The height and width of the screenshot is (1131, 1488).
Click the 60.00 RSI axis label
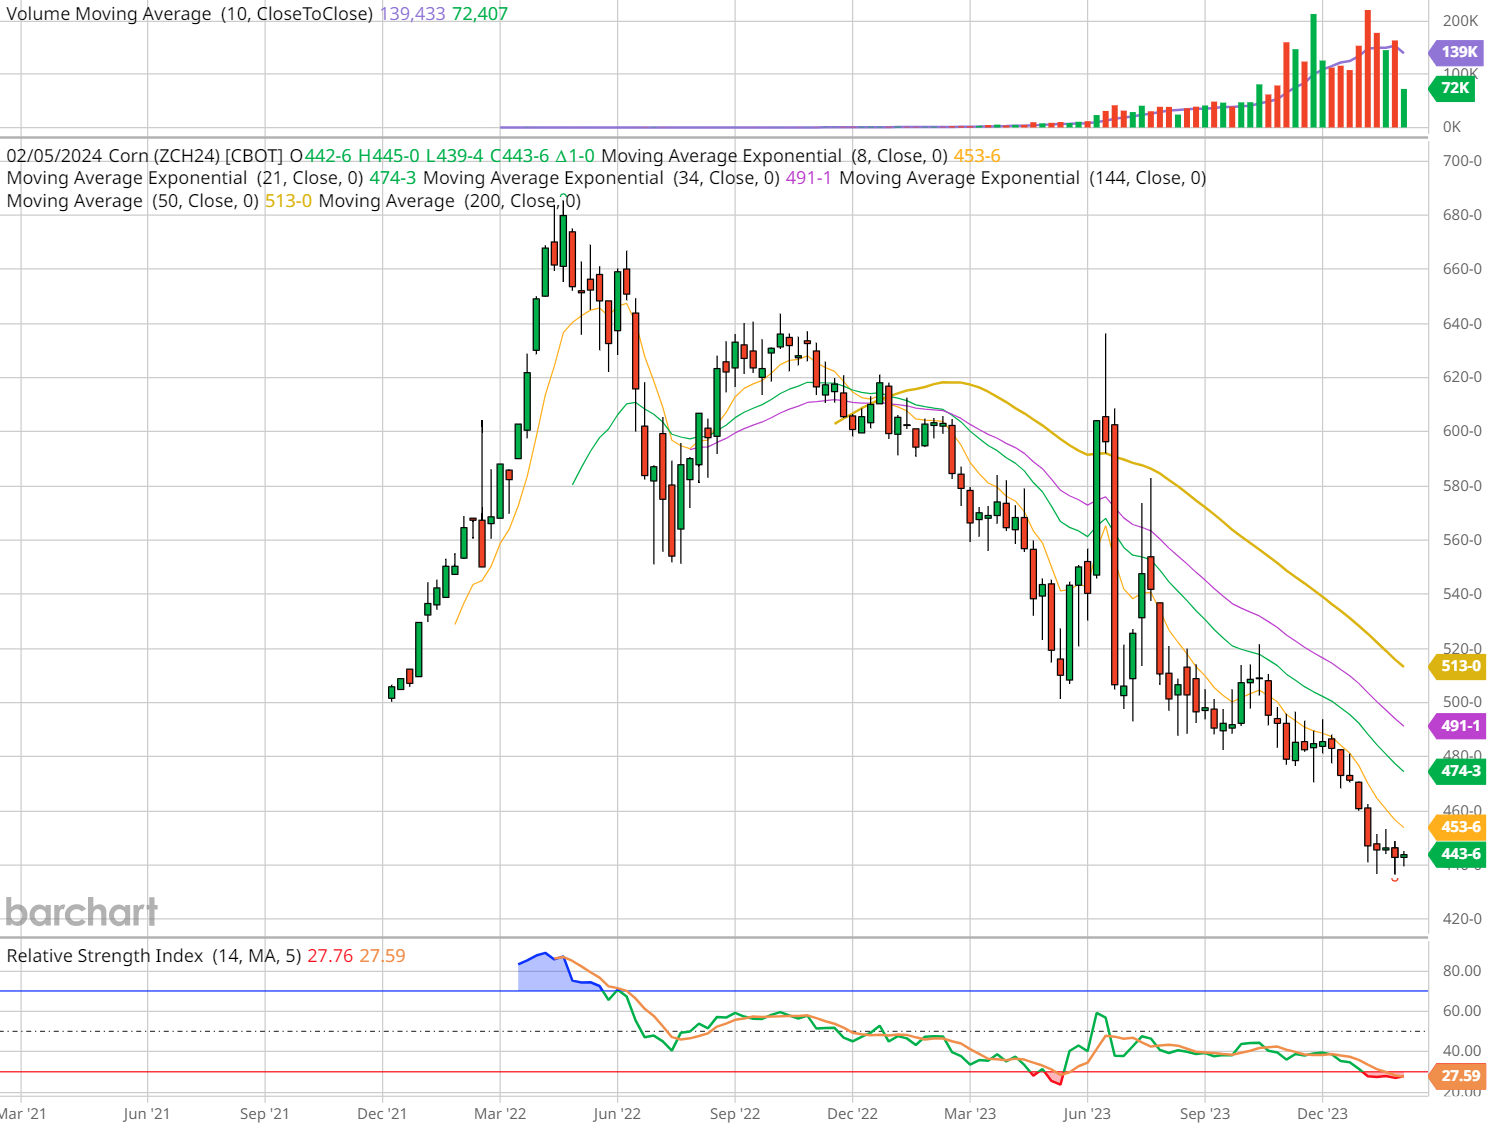1462,1011
